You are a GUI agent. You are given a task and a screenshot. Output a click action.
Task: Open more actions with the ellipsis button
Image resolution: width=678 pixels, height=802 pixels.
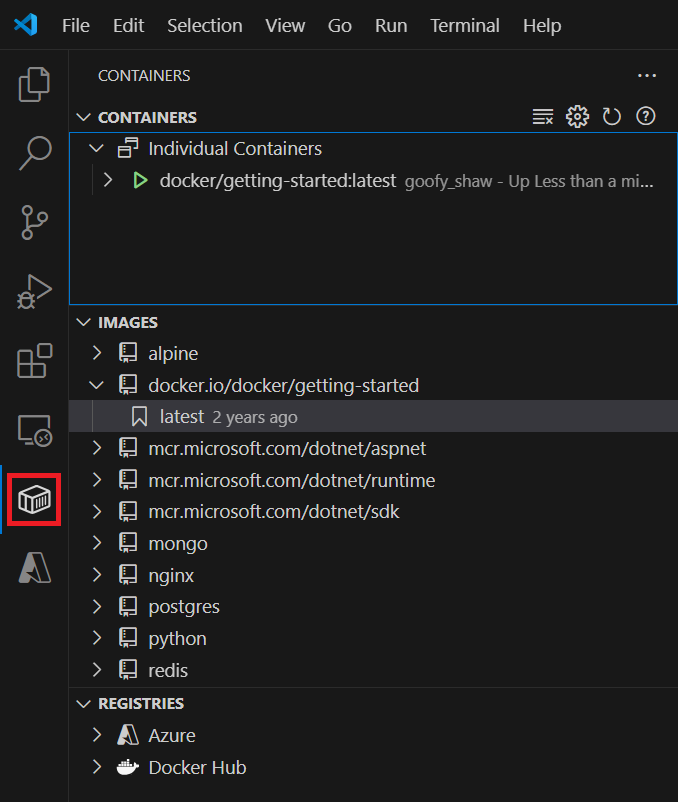647,75
